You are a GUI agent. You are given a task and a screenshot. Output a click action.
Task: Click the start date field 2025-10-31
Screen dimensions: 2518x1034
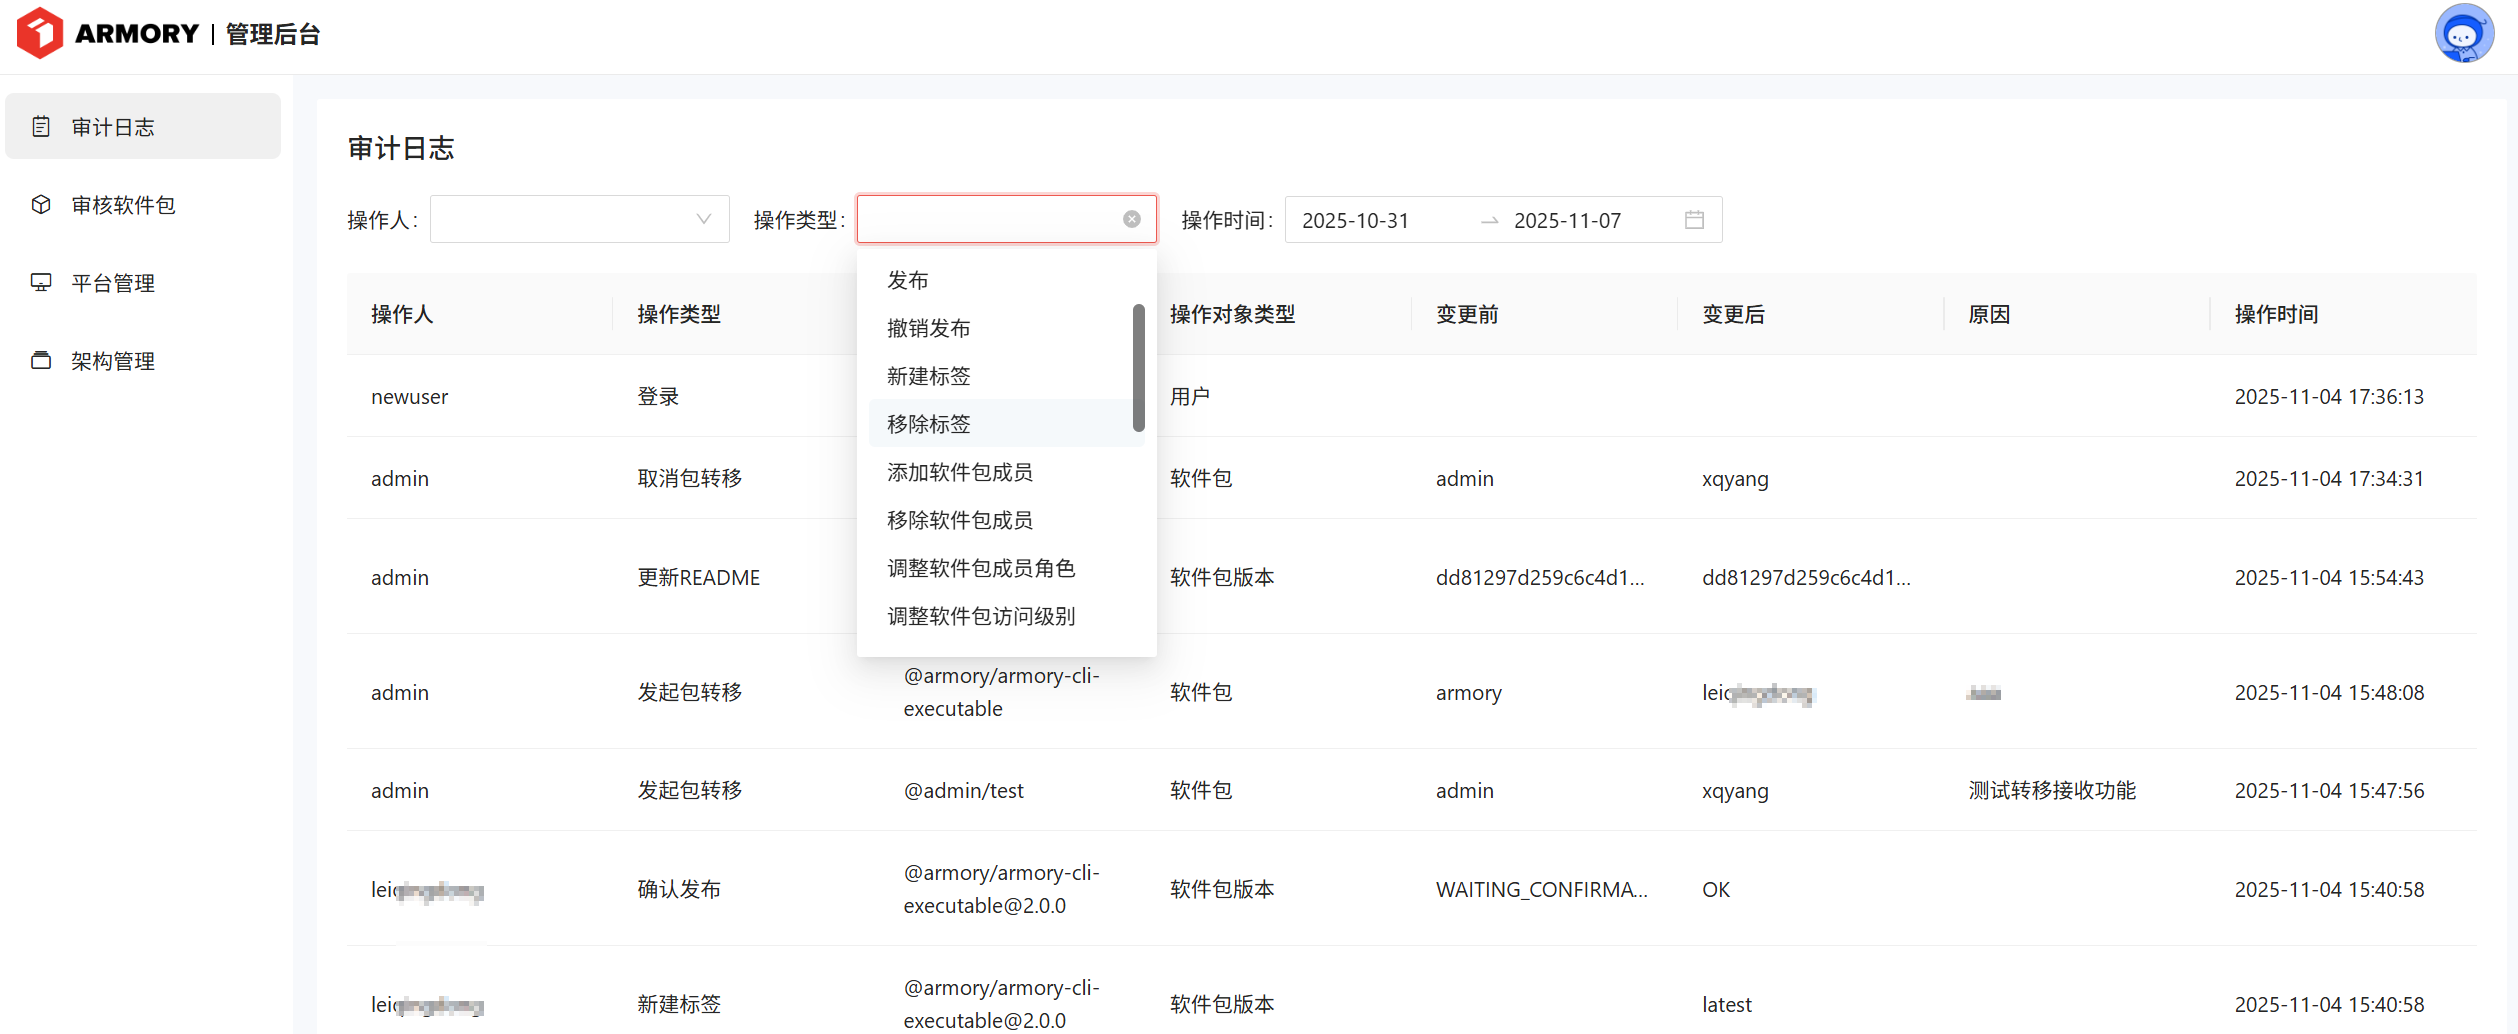tap(1355, 220)
